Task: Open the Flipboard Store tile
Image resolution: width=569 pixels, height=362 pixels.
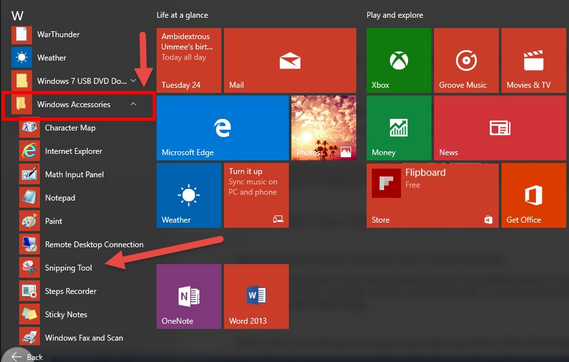Action: coord(433,196)
